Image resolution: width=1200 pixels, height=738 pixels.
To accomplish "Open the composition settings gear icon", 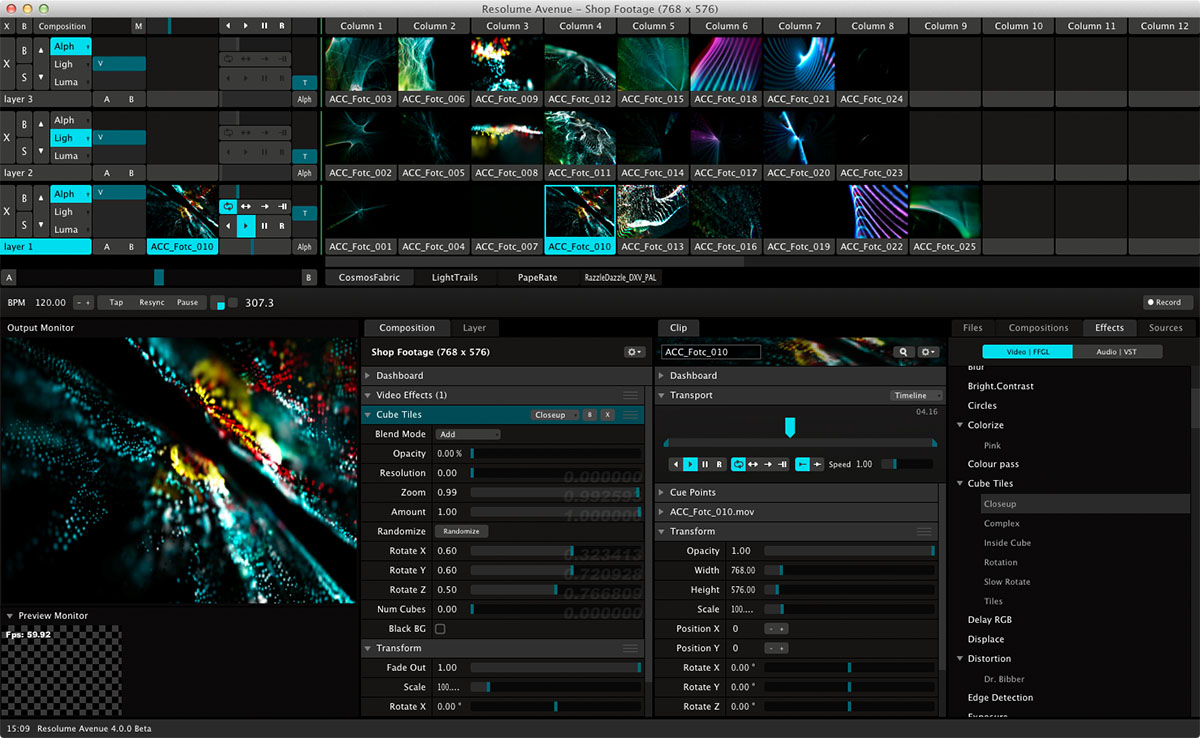I will [633, 351].
